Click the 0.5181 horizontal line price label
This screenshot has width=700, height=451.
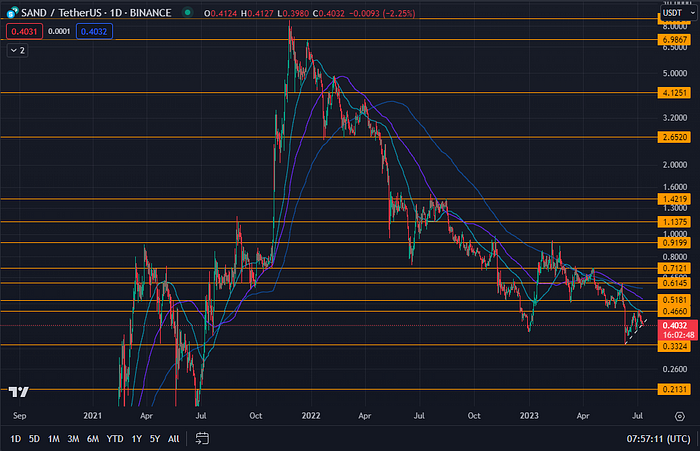coord(674,300)
